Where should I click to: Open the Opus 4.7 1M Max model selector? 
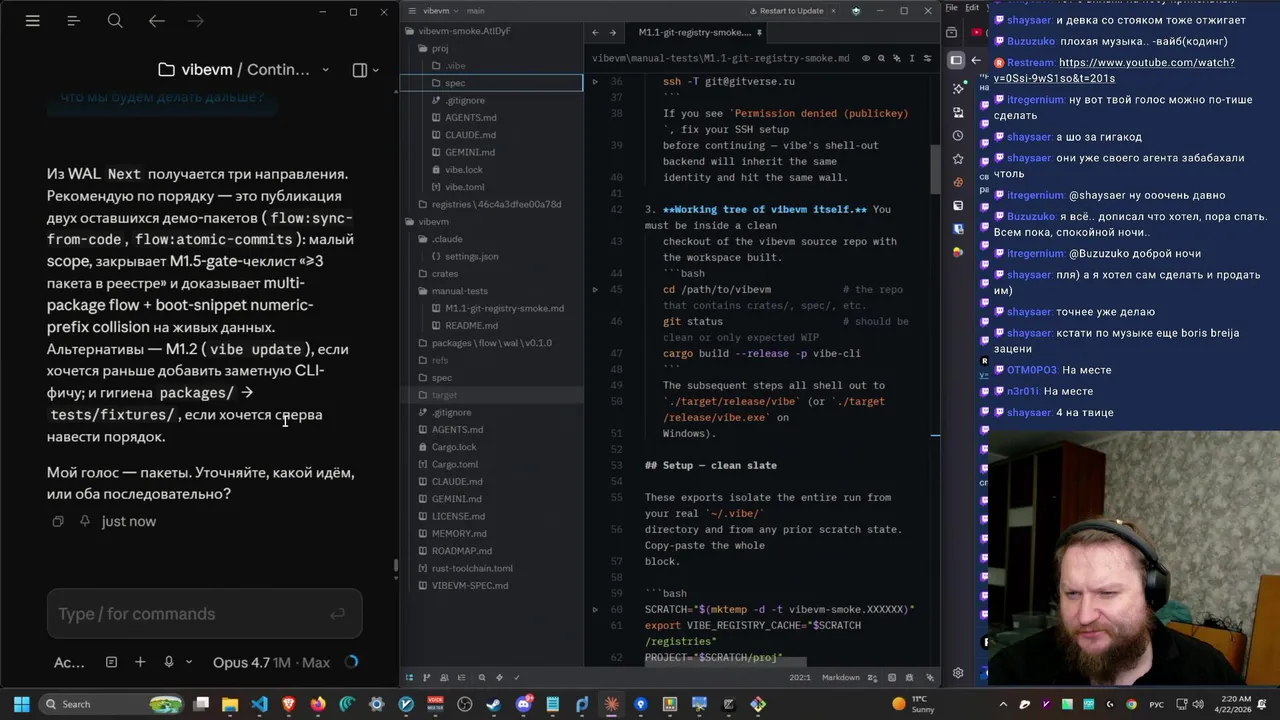pos(271,662)
